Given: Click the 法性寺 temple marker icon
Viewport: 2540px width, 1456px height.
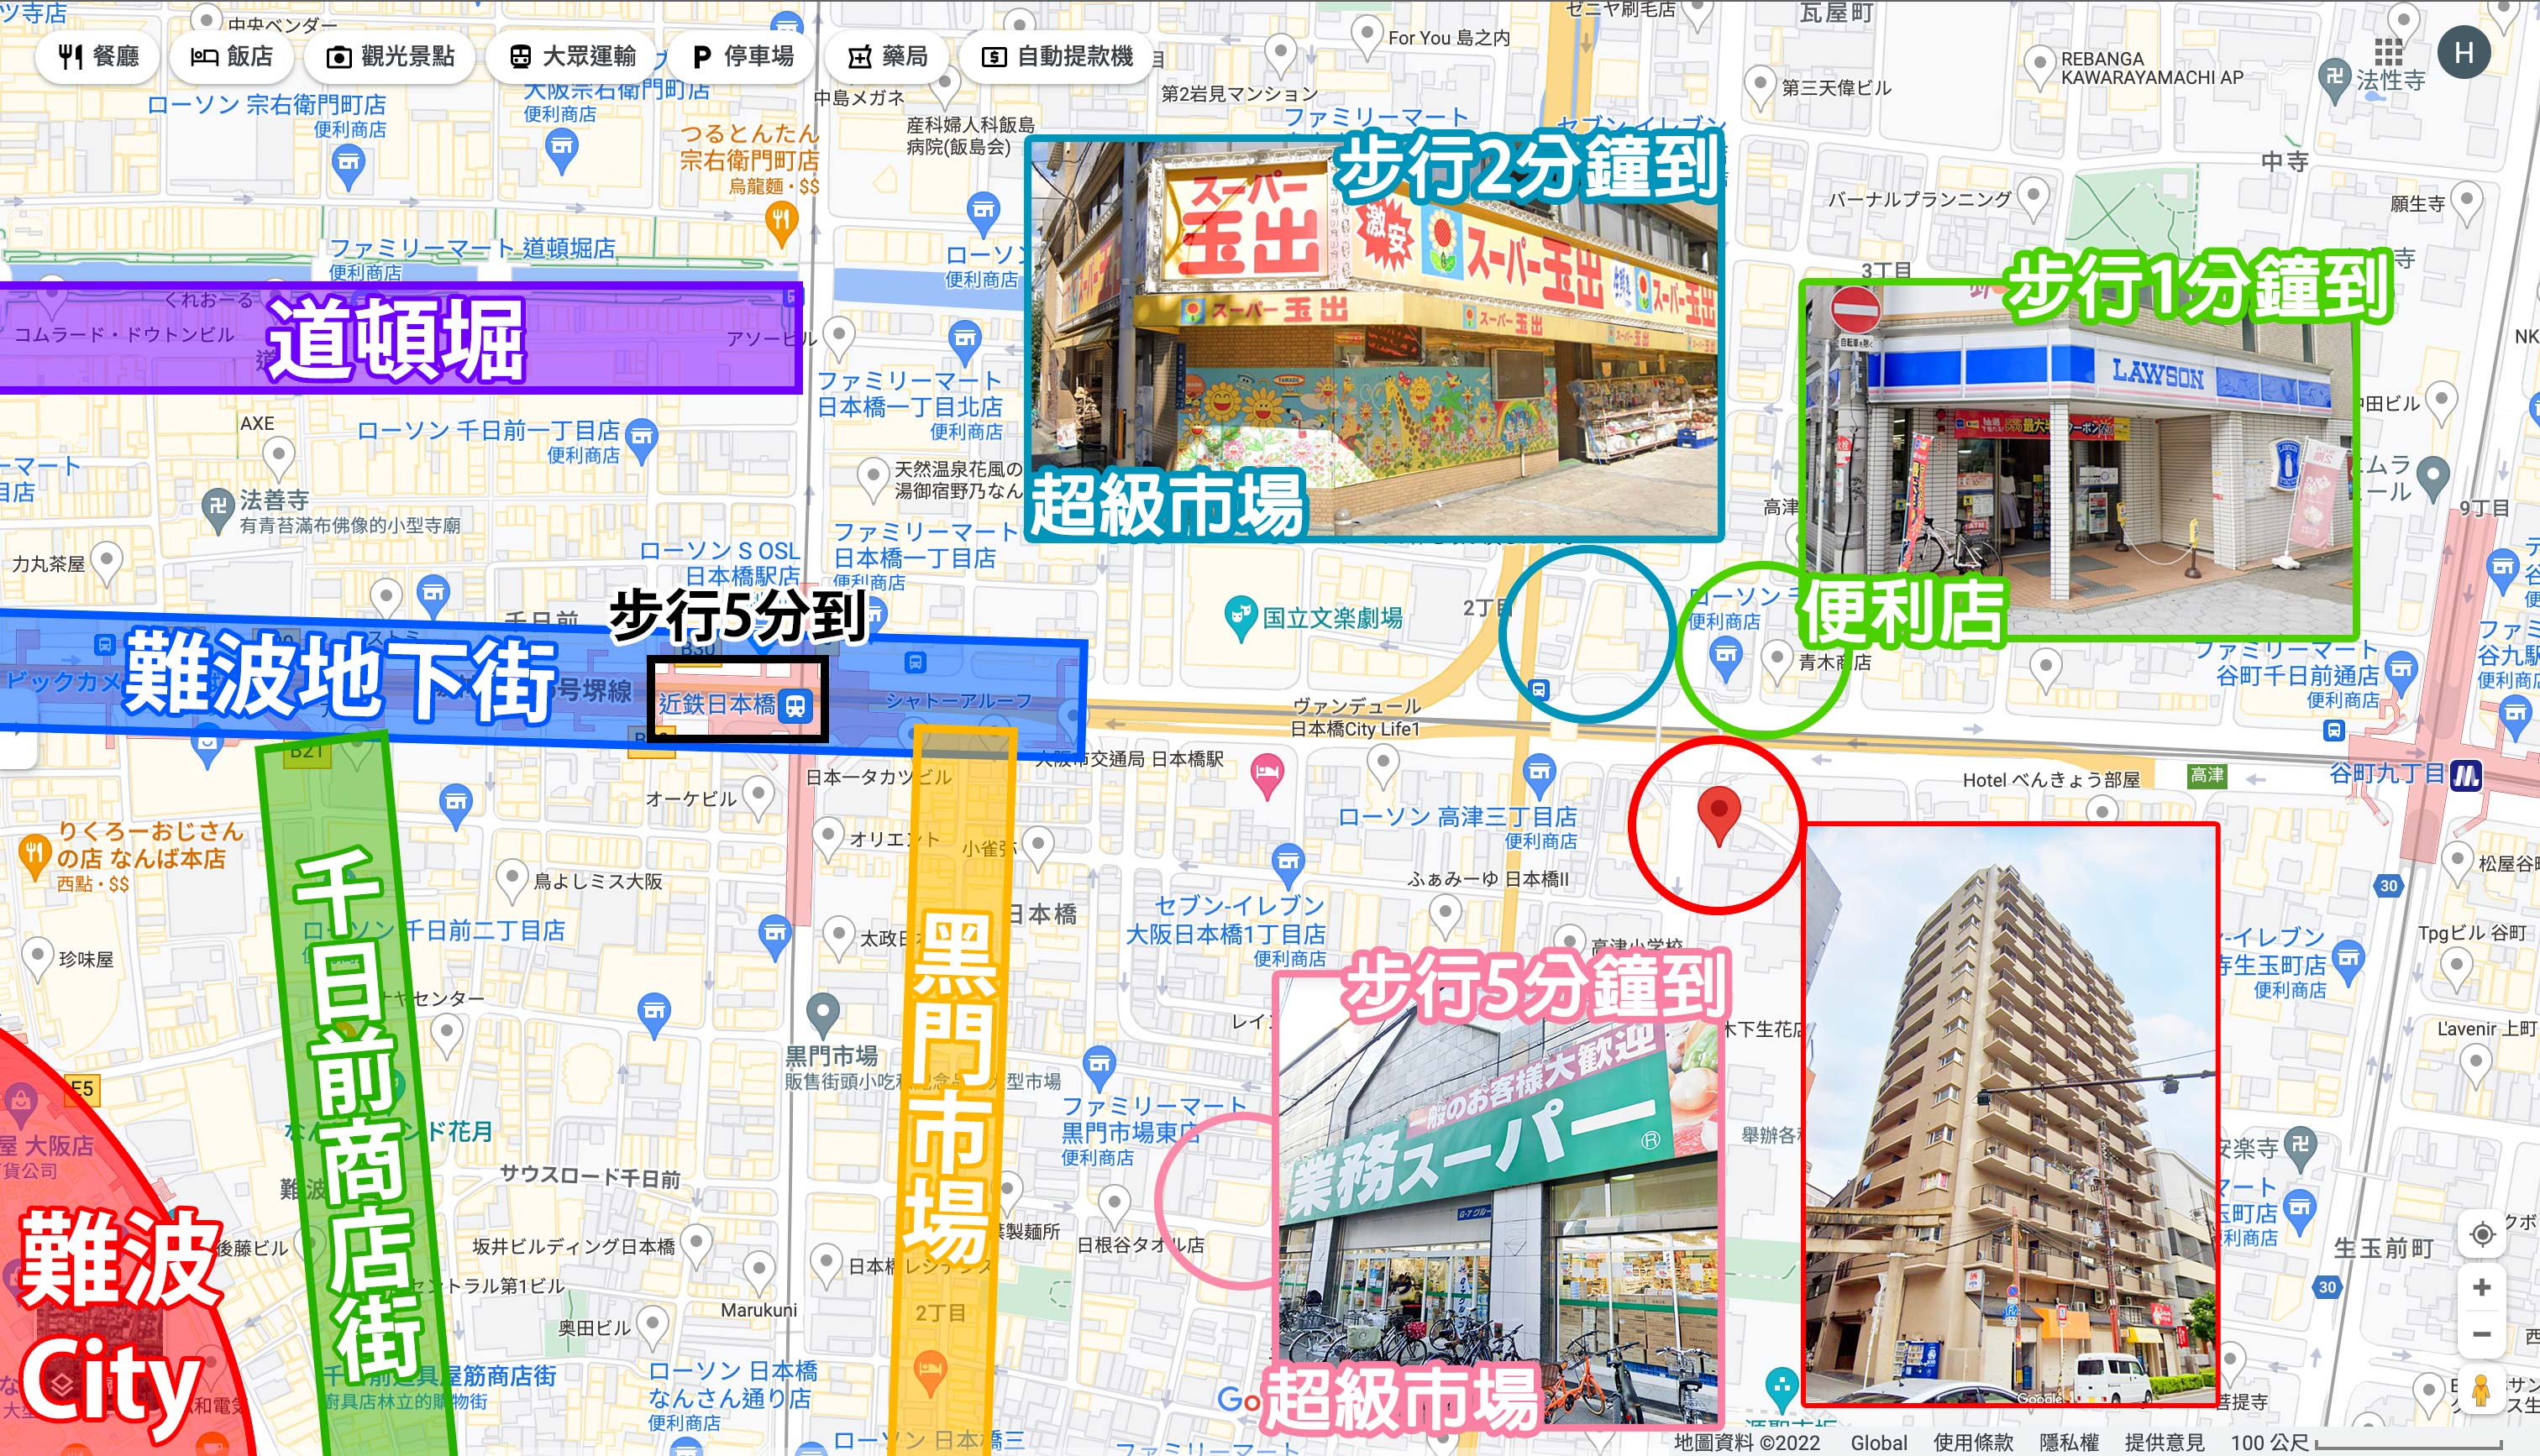Looking at the screenshot, I should click(x=2334, y=80).
